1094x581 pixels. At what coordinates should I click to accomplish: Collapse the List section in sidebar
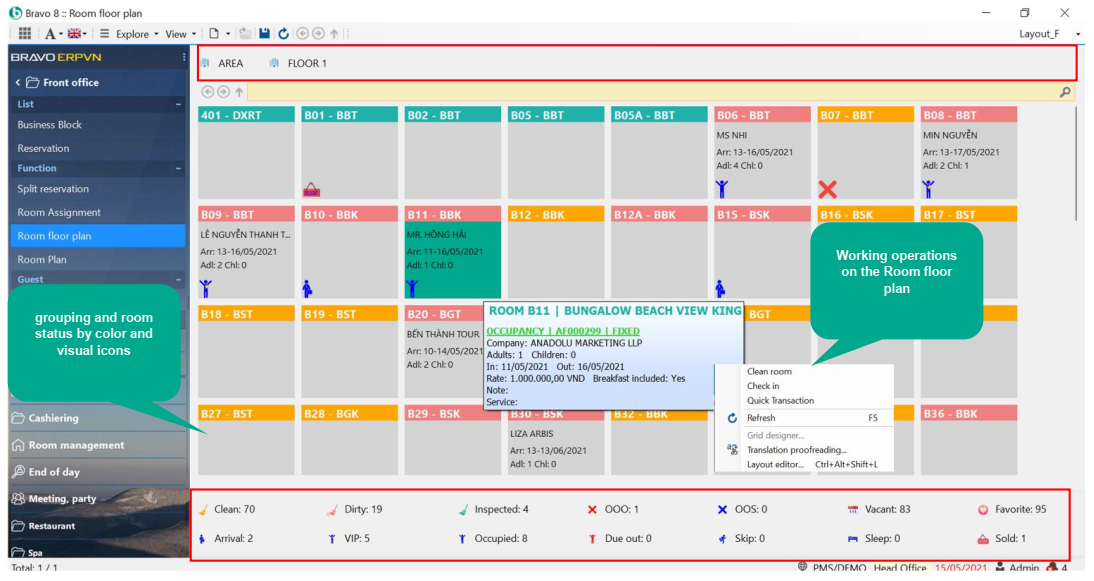178,104
